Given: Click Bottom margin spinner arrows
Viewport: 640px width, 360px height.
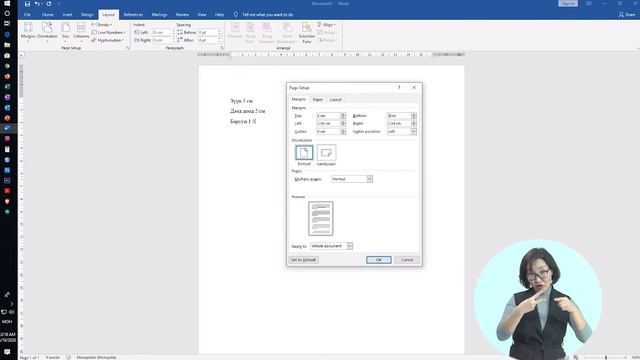Looking at the screenshot, I should [x=414, y=116].
